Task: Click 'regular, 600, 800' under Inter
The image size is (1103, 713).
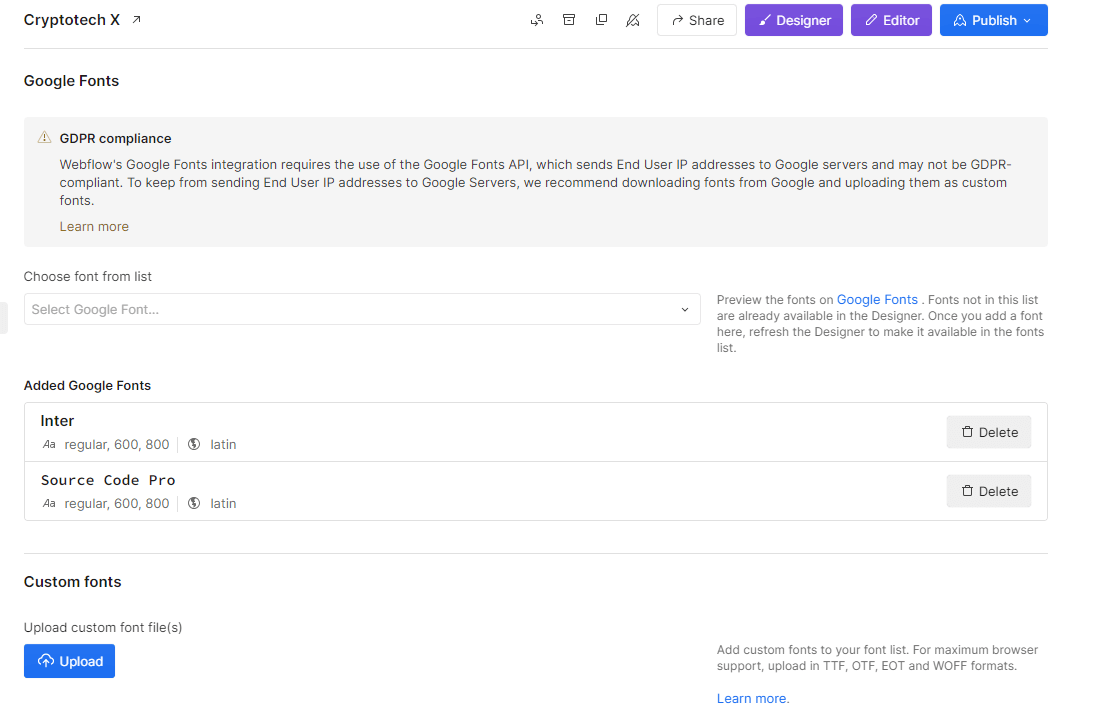Action: (x=117, y=444)
